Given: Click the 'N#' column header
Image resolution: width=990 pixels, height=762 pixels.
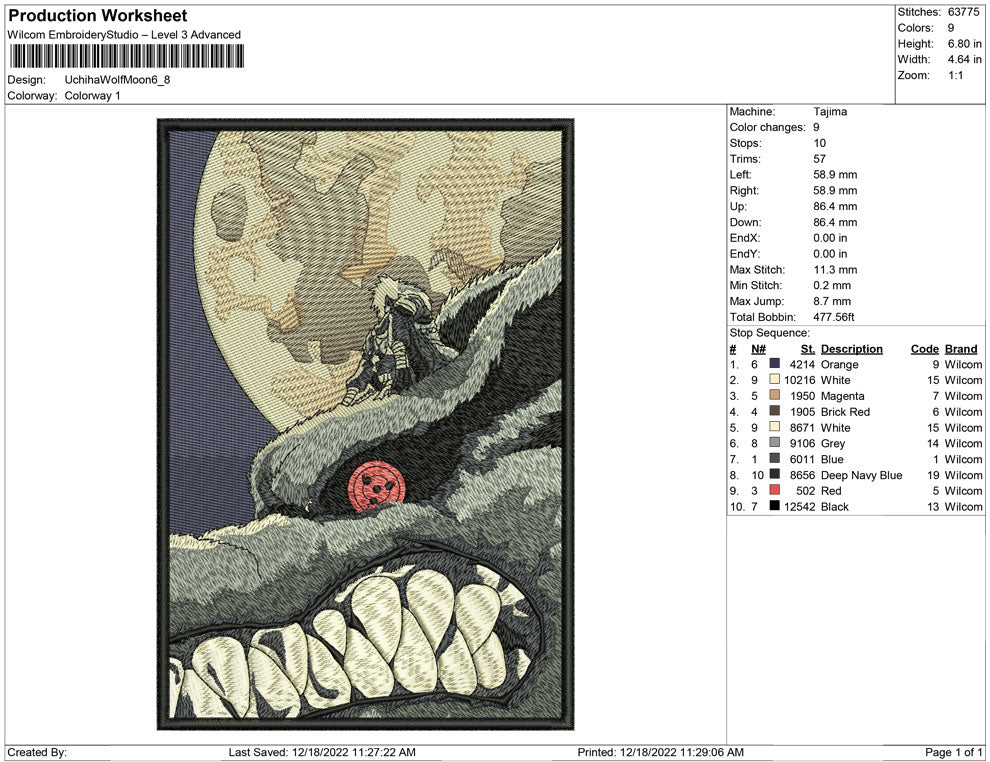Looking at the screenshot, I should pyautogui.click(x=758, y=349).
